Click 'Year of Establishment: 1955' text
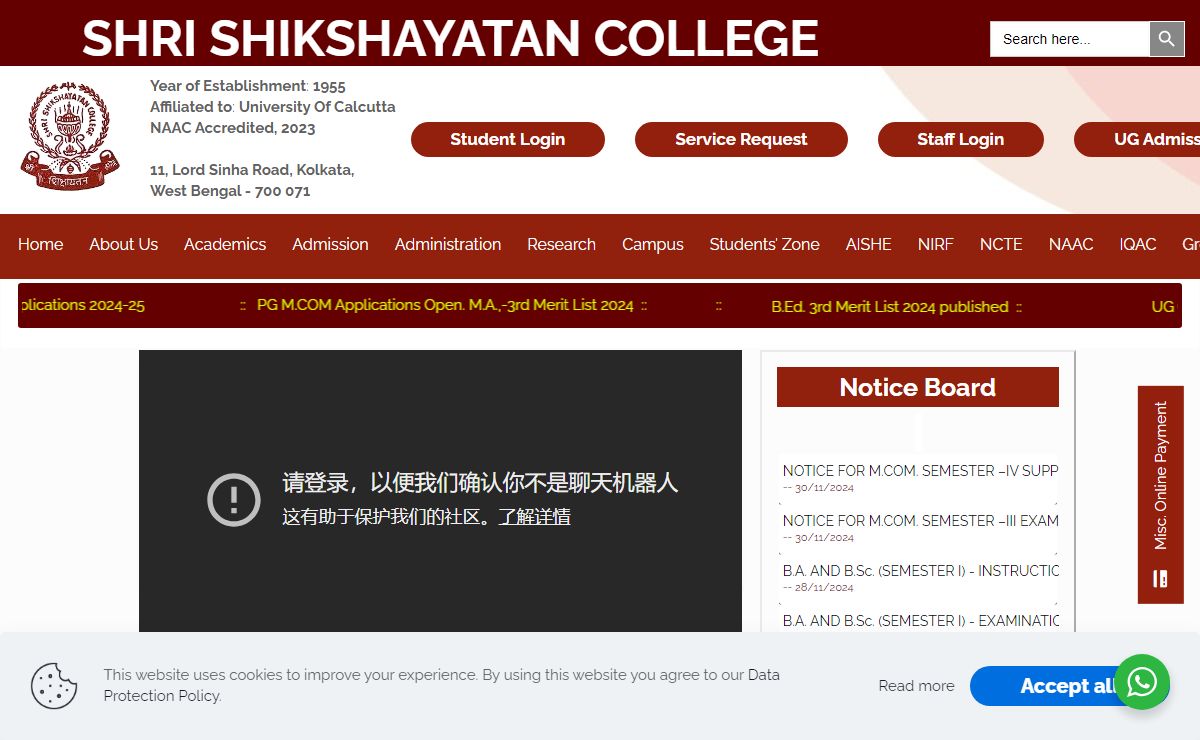The height and width of the screenshot is (740, 1200). pos(248,86)
